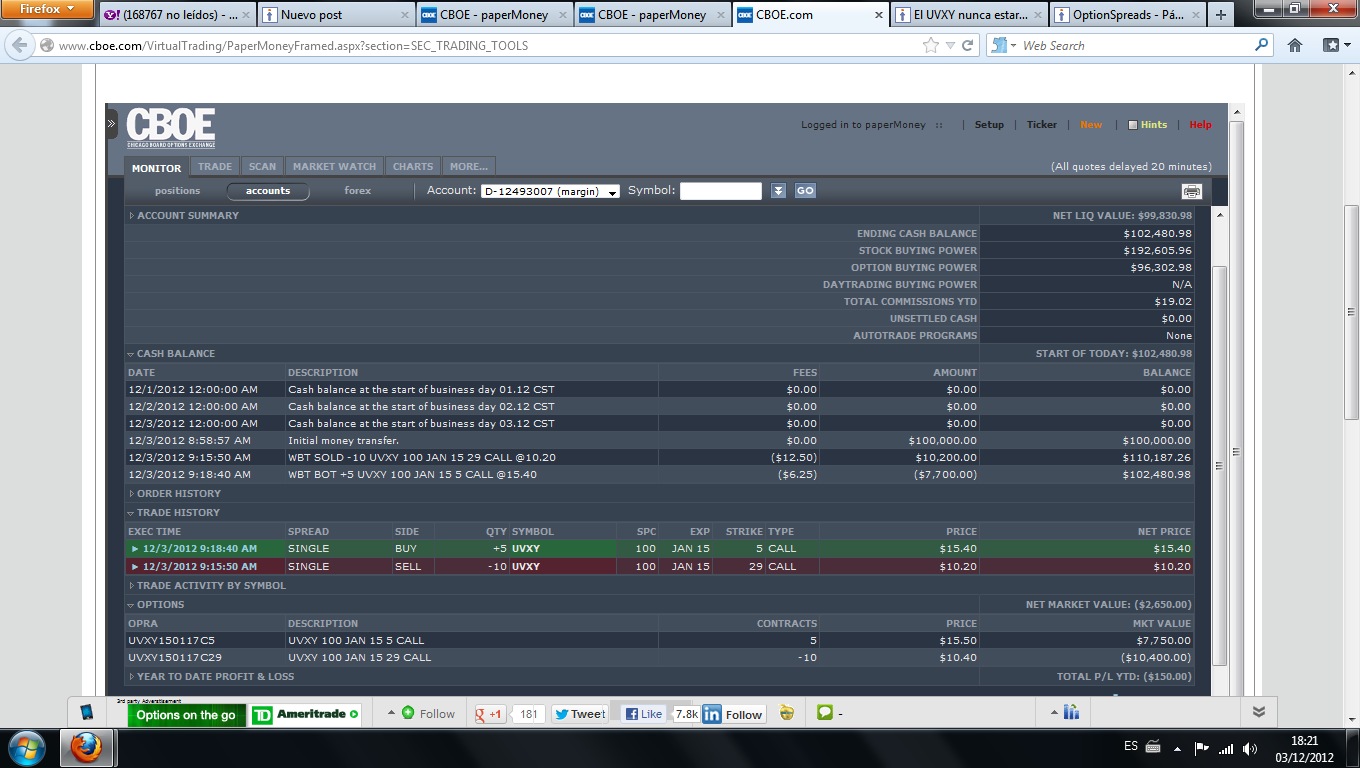Screen dimensions: 1360x768
Task: Open the Account dropdown D-12493007 (margin)
Action: 550,191
